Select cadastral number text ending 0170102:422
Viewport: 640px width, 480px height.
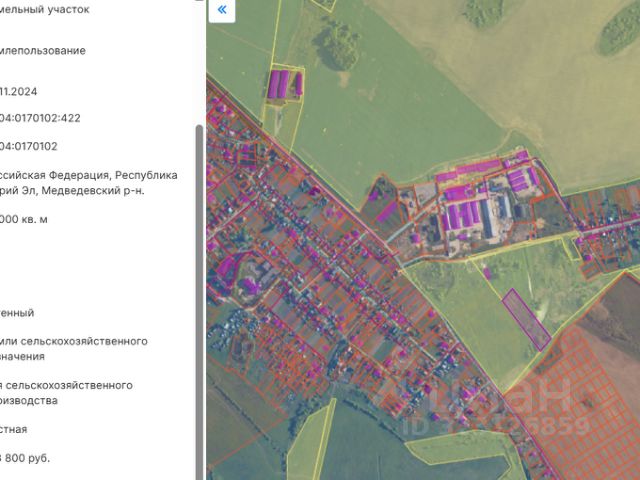point(40,118)
